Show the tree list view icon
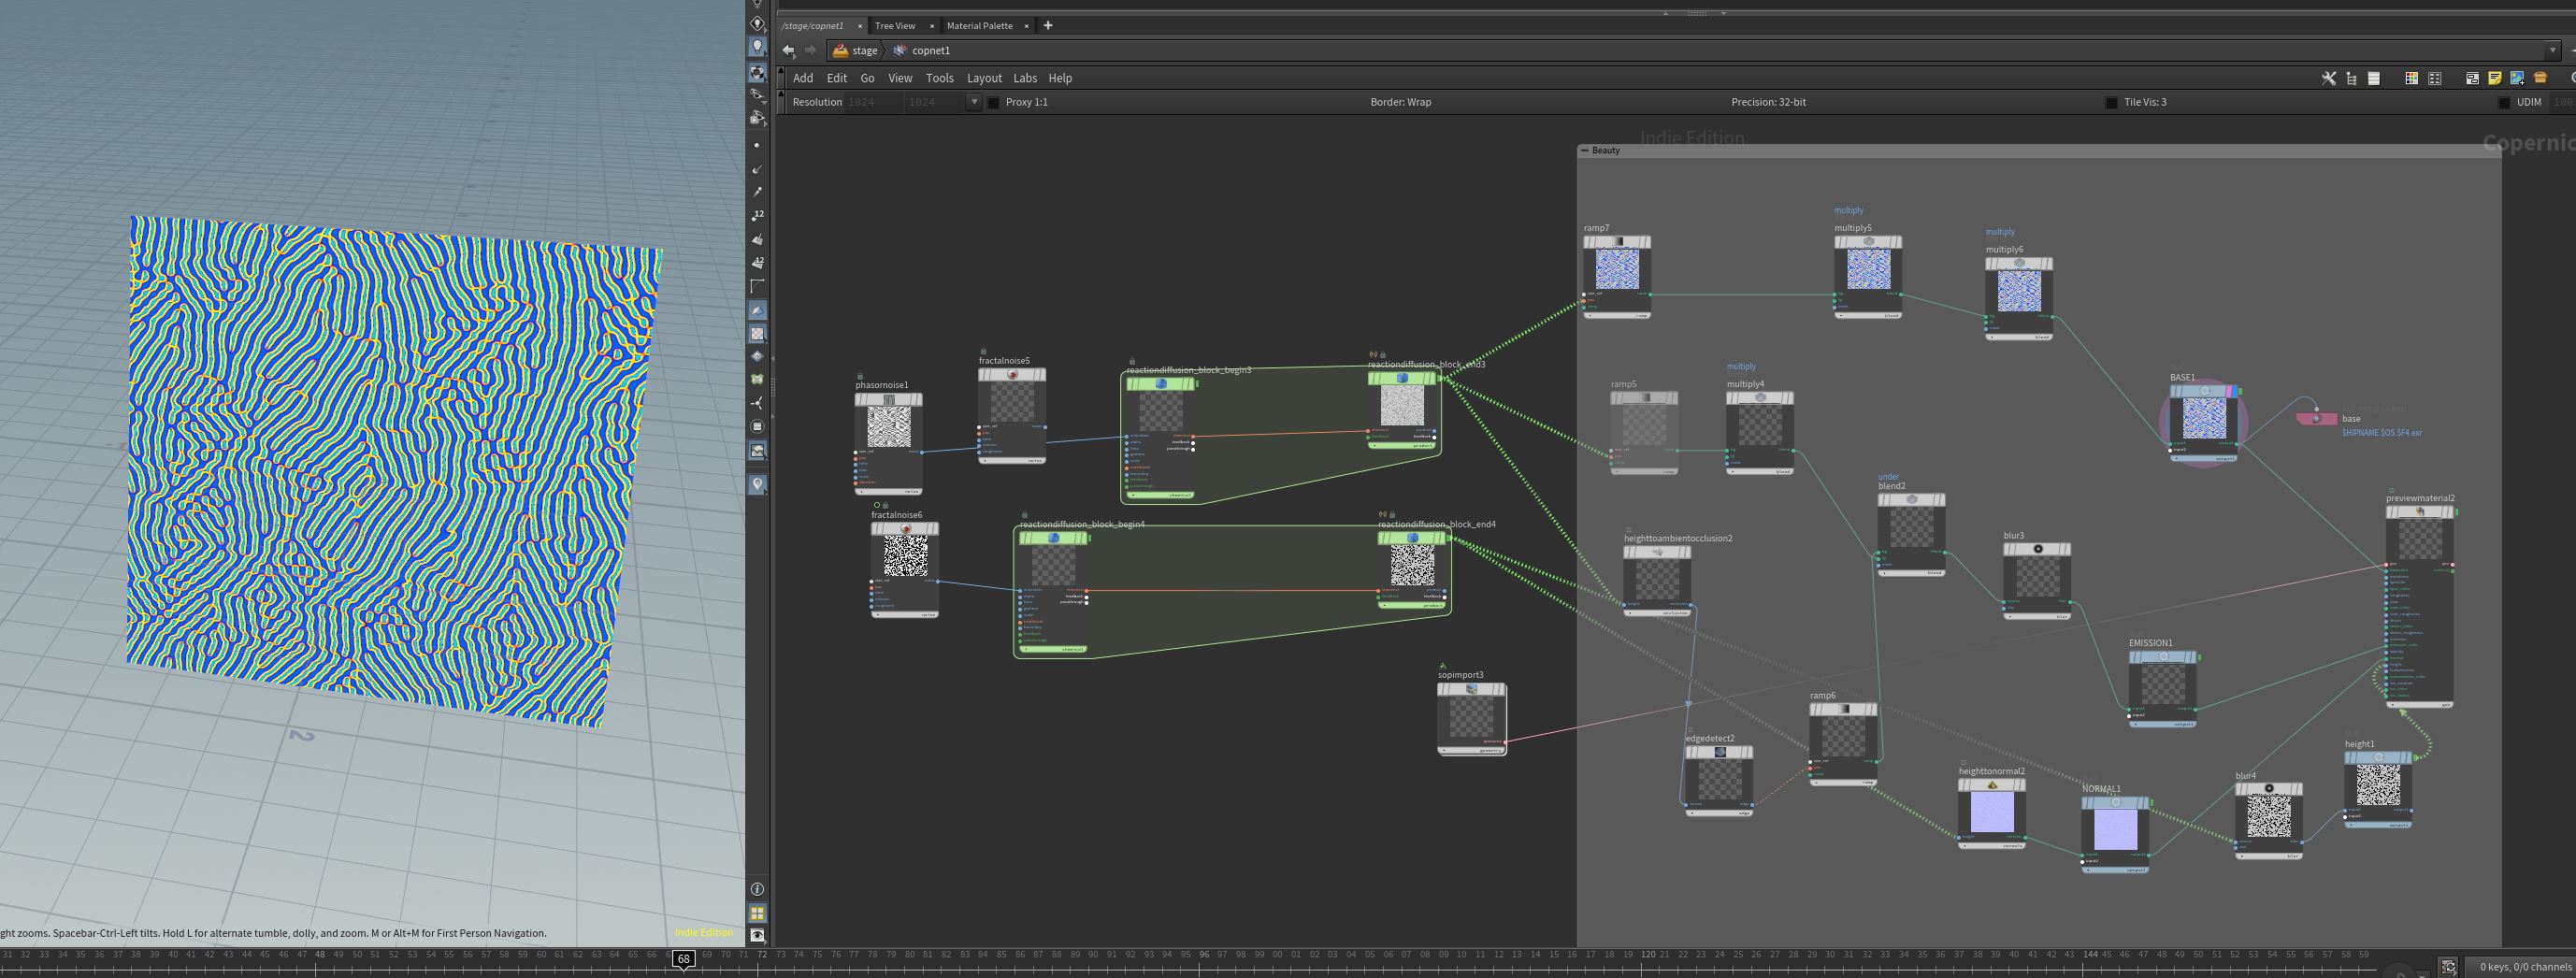This screenshot has height=978, width=2576. click(2352, 78)
